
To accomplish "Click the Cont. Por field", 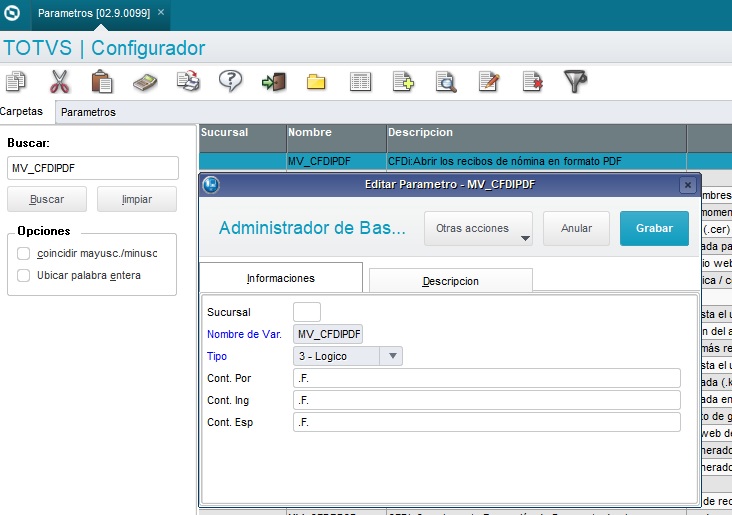I will 487,378.
